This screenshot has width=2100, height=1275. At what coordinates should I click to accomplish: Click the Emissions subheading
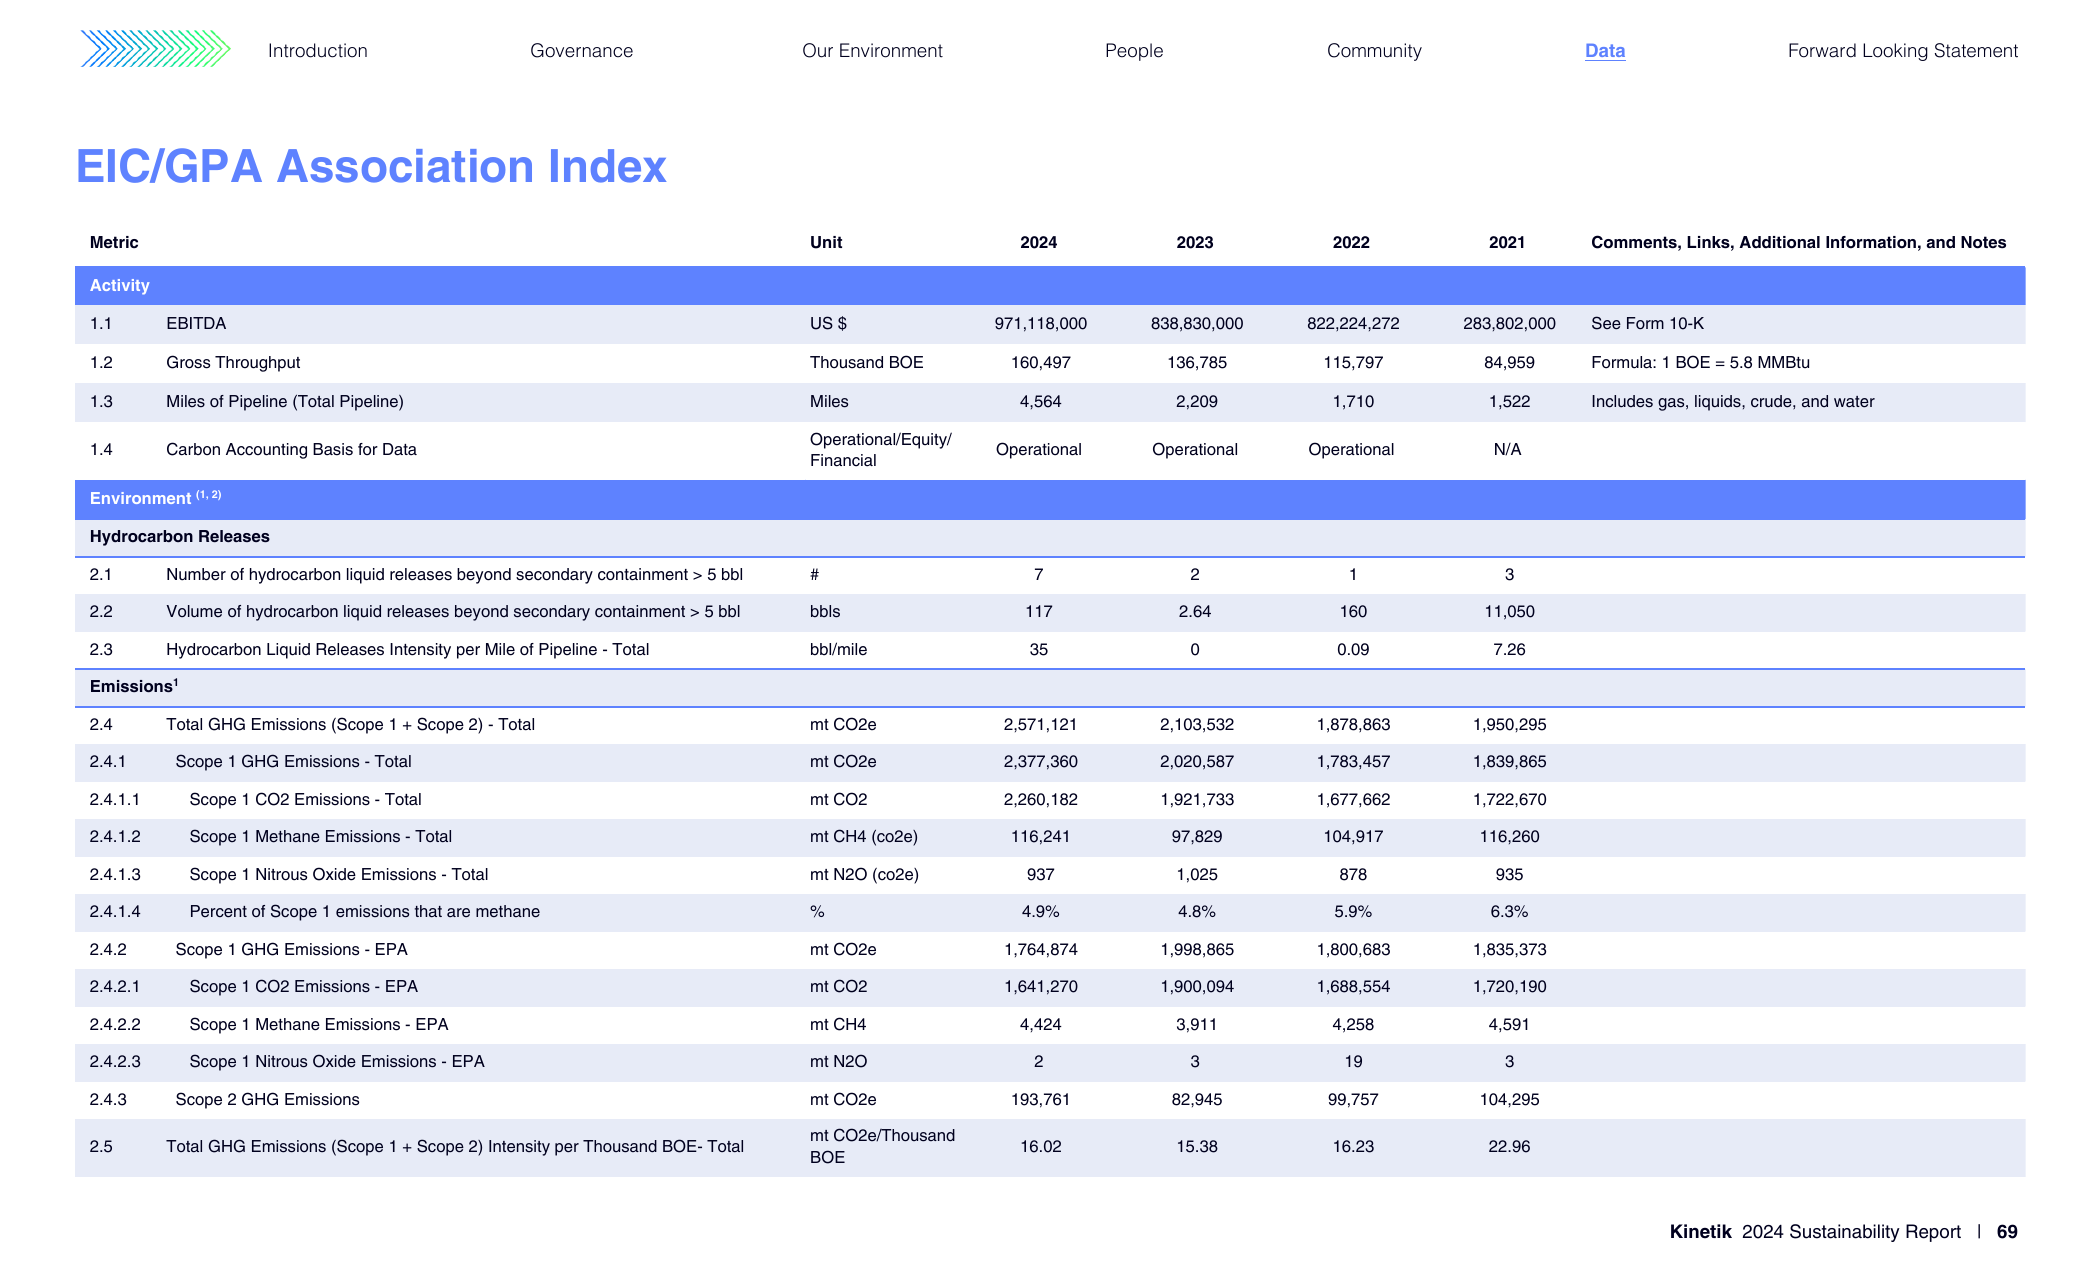pyautogui.click(x=133, y=686)
